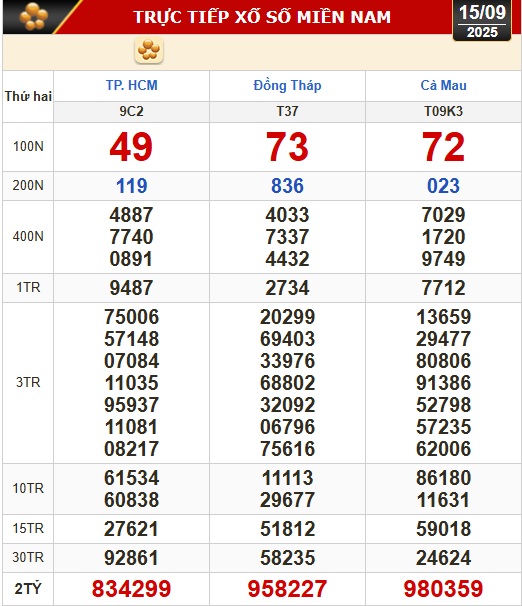Click the small lottery balls icon below header
Viewport: 522px width, 606px height.
click(x=149, y=50)
